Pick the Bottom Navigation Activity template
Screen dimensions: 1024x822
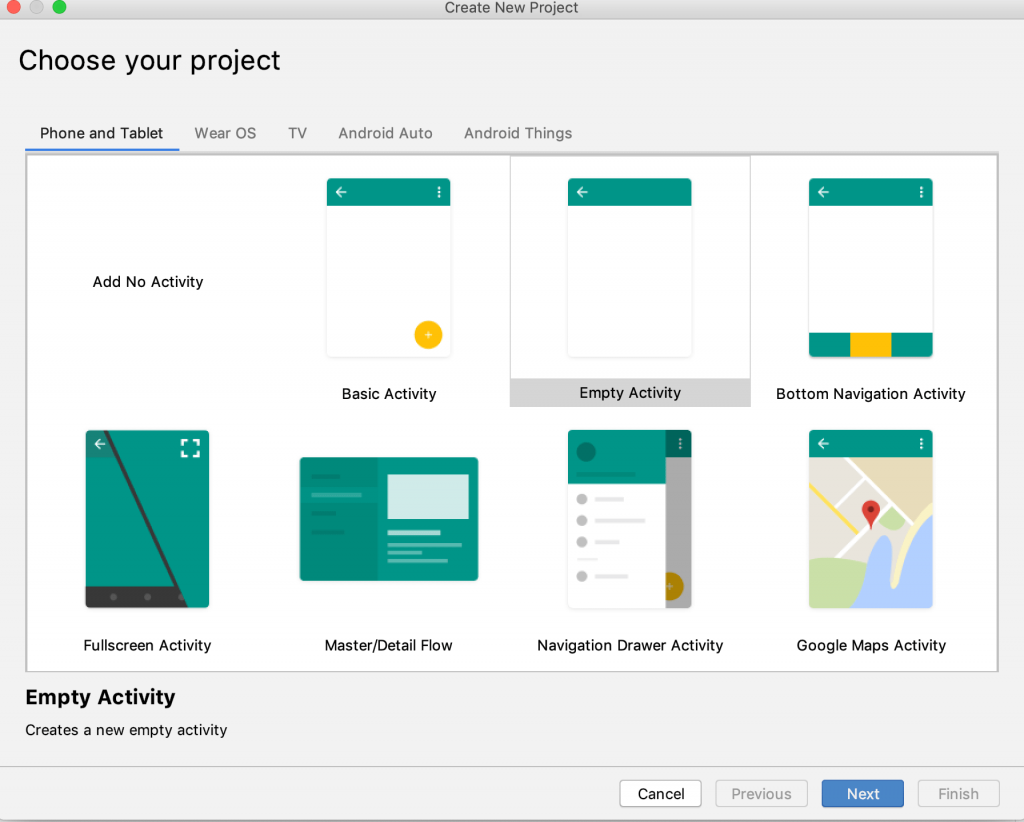870,268
